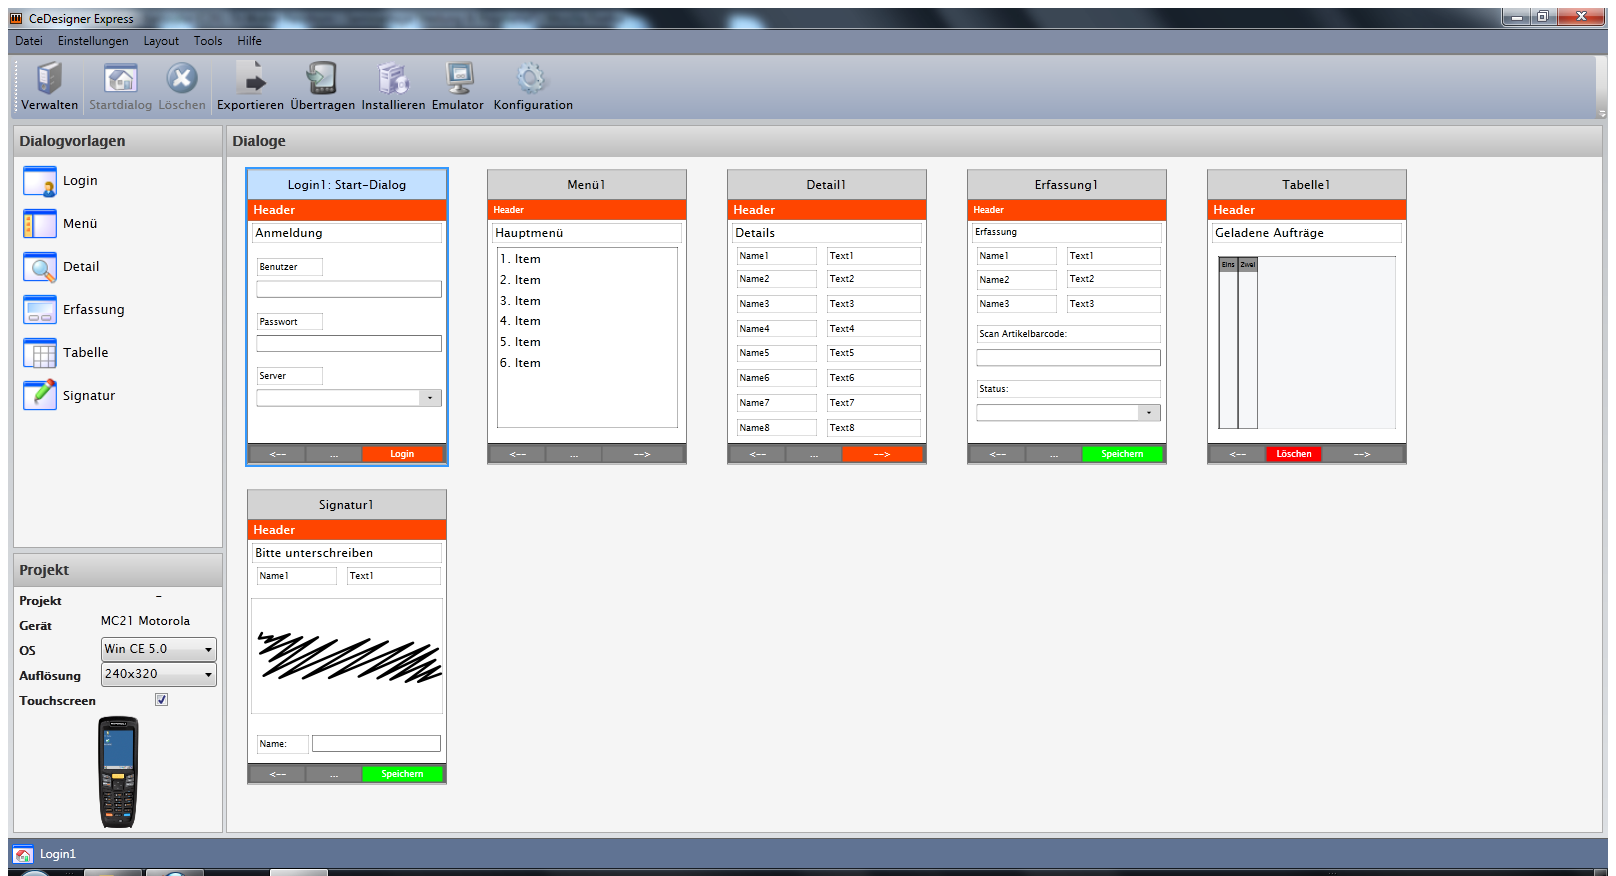Toggle the Touchscreen checkbox

[162, 700]
